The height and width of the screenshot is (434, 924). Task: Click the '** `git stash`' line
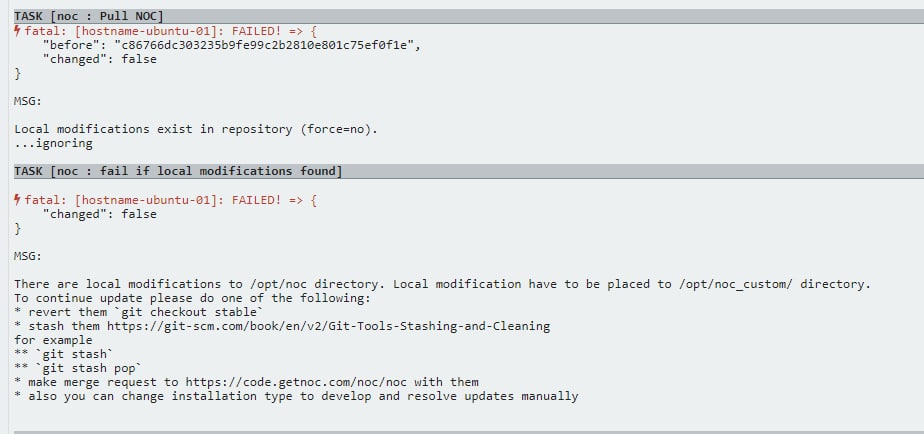[x=64, y=354]
